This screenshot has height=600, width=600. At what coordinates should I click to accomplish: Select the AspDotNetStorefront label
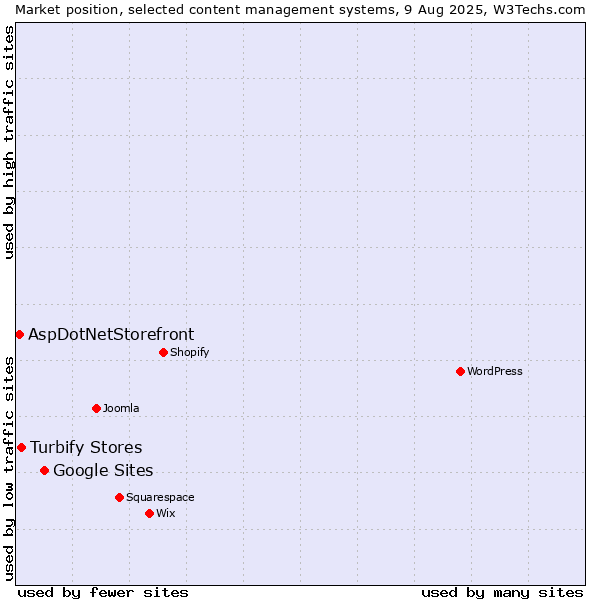(x=111, y=335)
